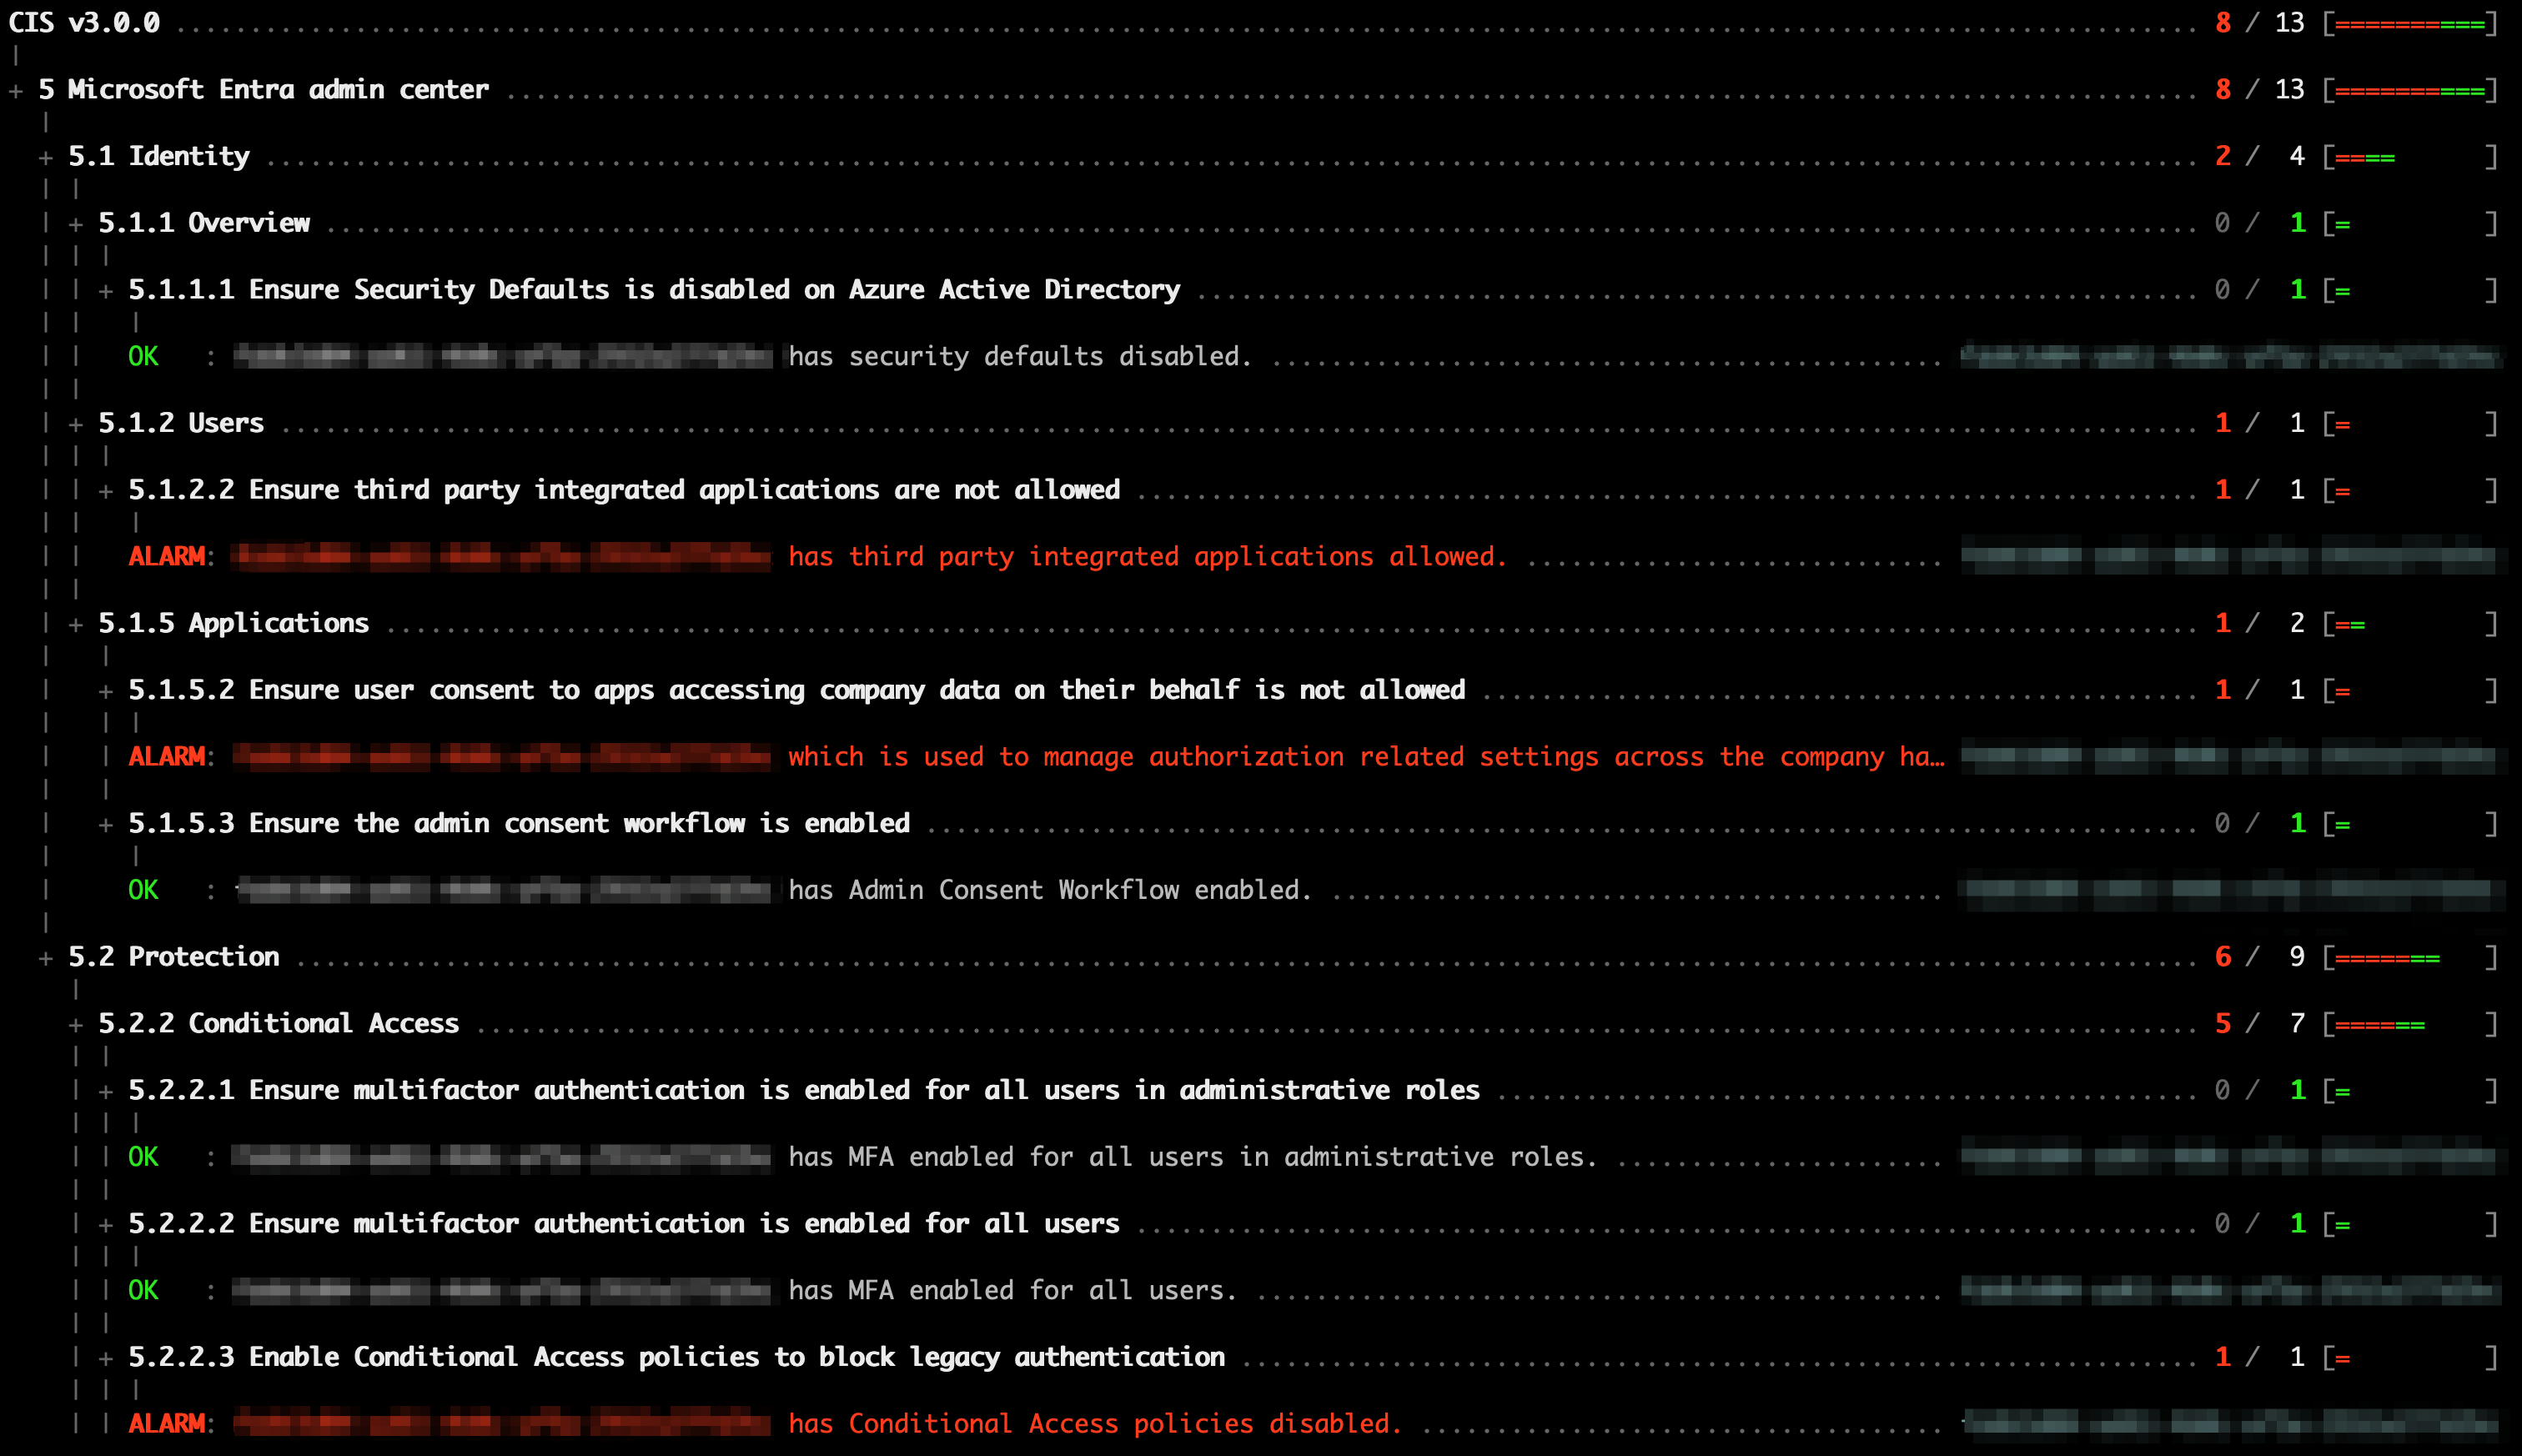The height and width of the screenshot is (1456, 2522).
Task: Click the plus marker beside 5.1 Identity
Action: coord(46,158)
